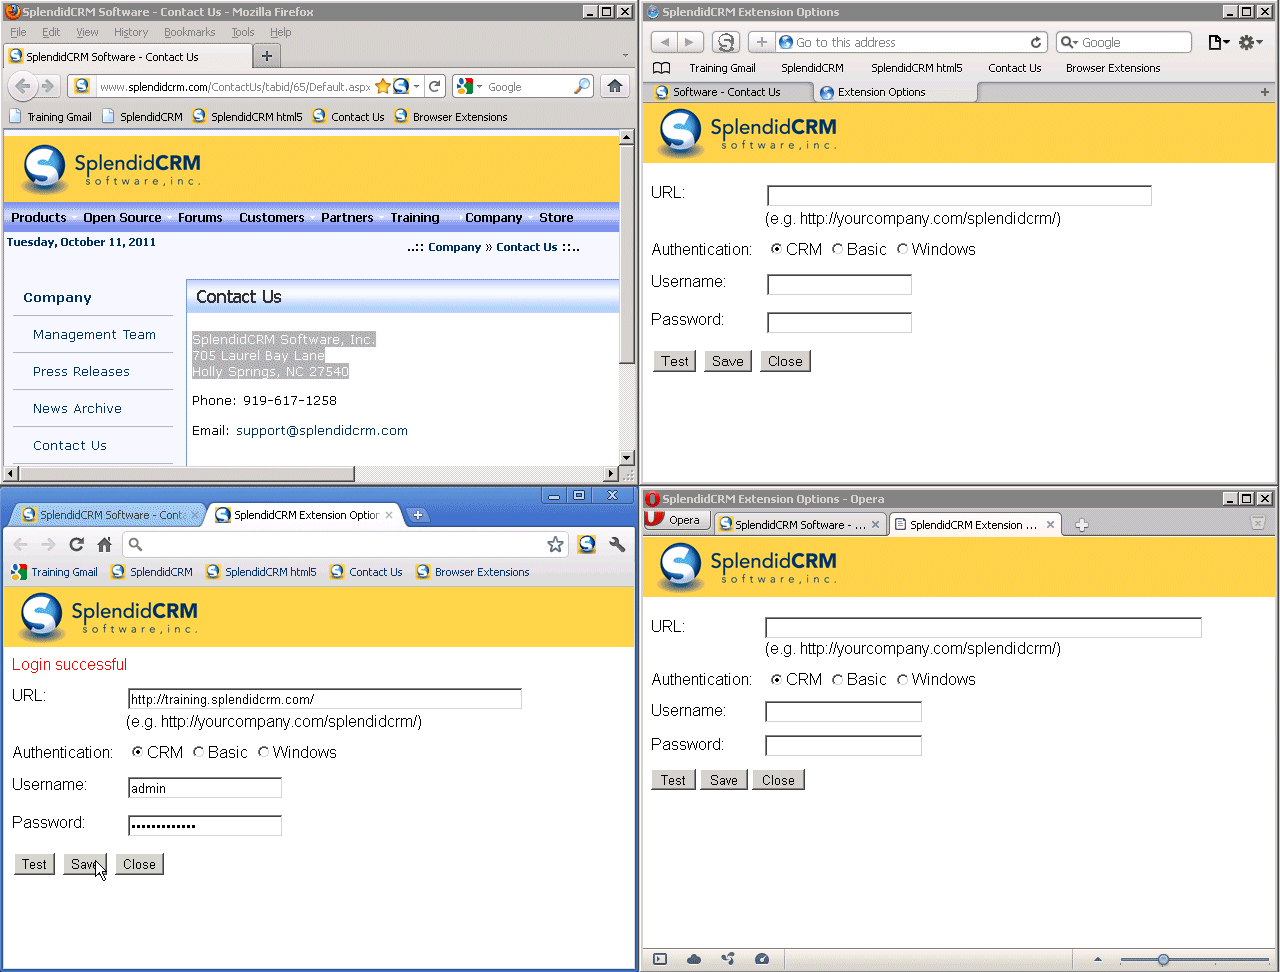Image resolution: width=1280 pixels, height=972 pixels.
Task: Open a new tab in Firefox
Action: 267,56
